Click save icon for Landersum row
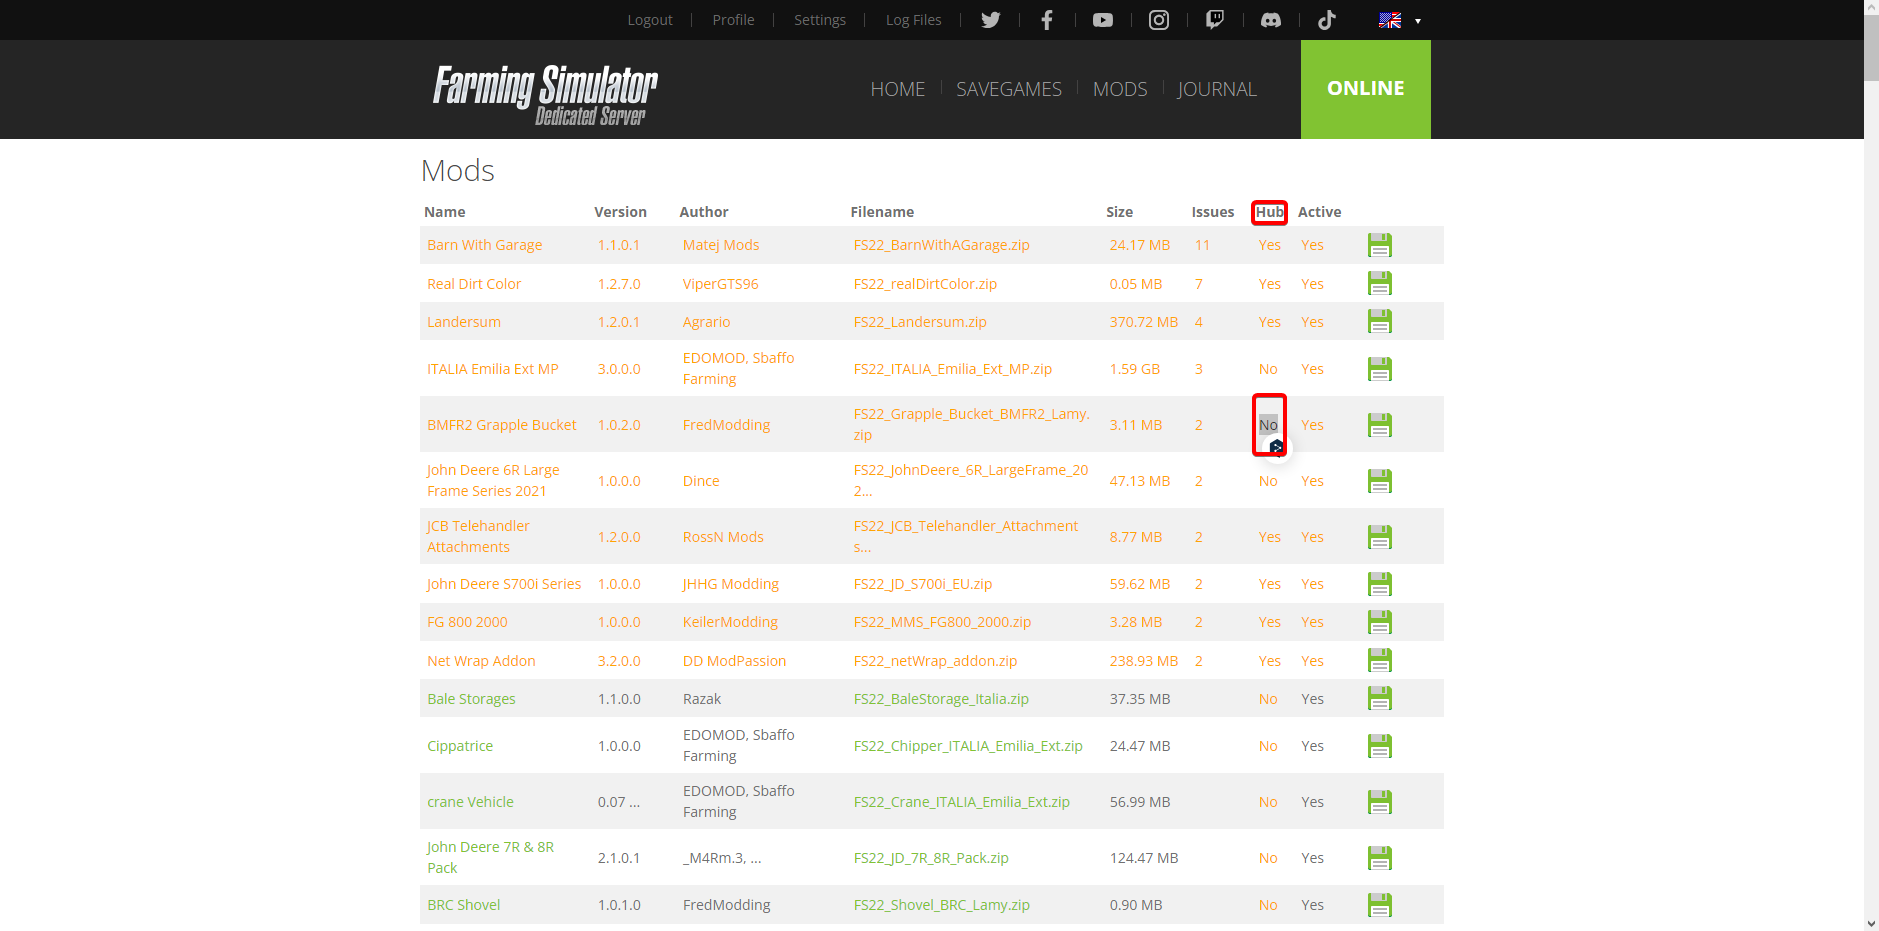 1379,322
